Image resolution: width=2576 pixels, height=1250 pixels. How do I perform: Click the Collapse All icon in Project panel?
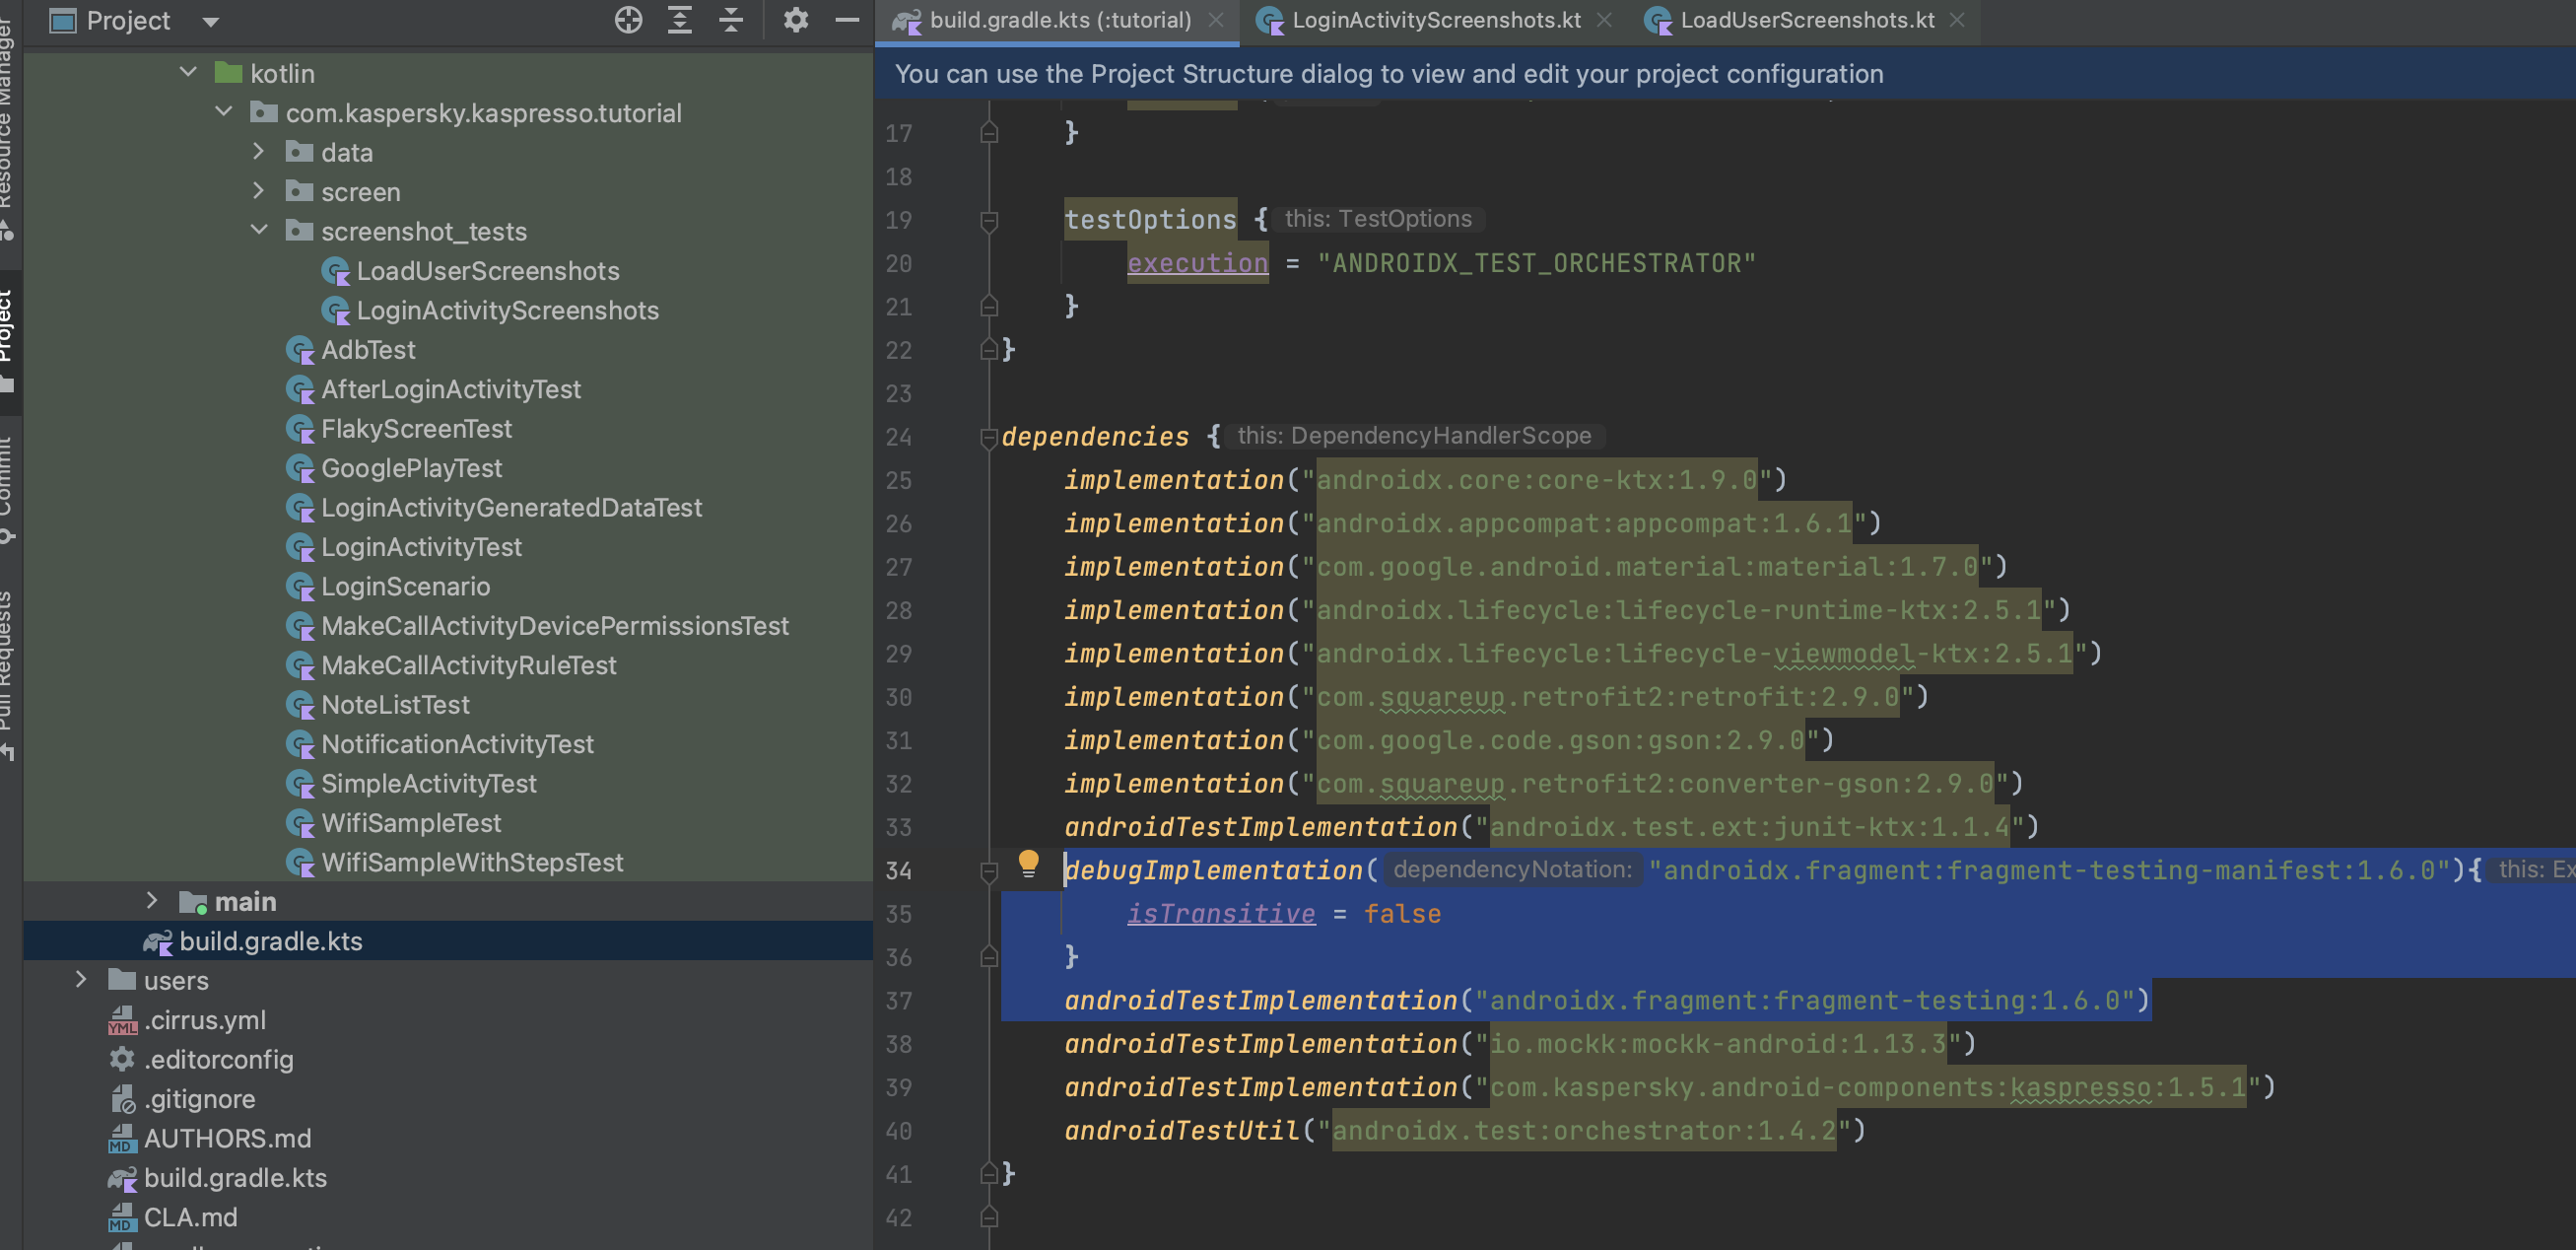(x=732, y=20)
